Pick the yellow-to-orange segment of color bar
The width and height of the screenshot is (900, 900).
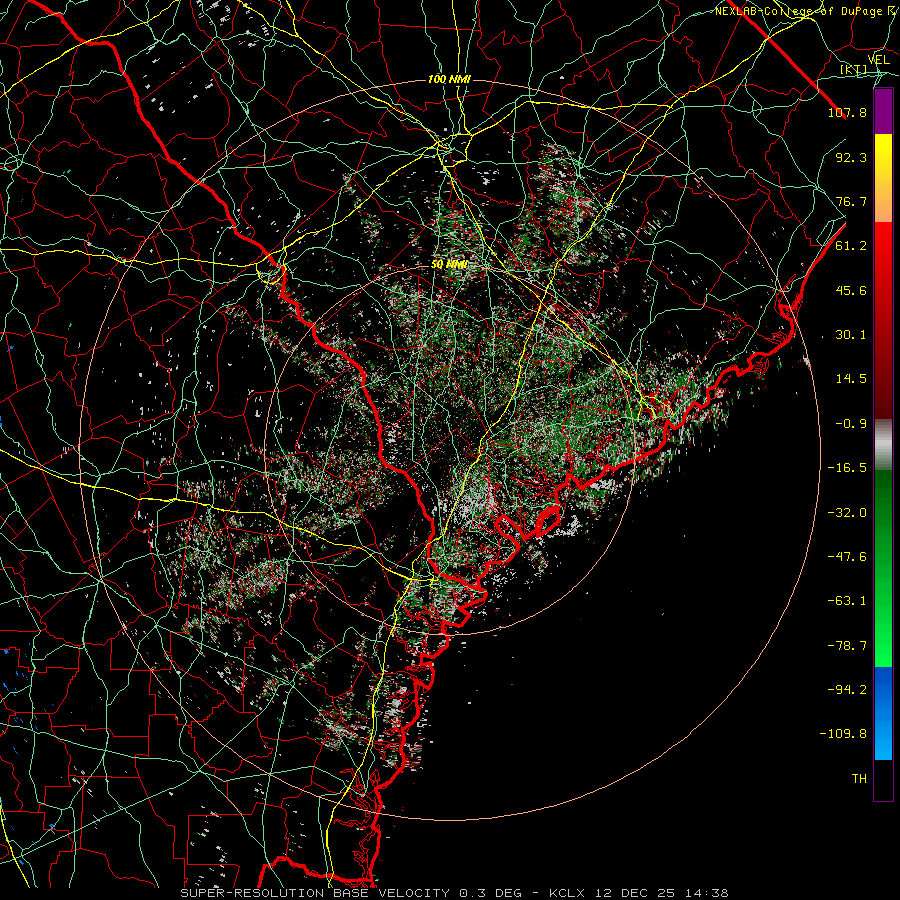click(883, 178)
